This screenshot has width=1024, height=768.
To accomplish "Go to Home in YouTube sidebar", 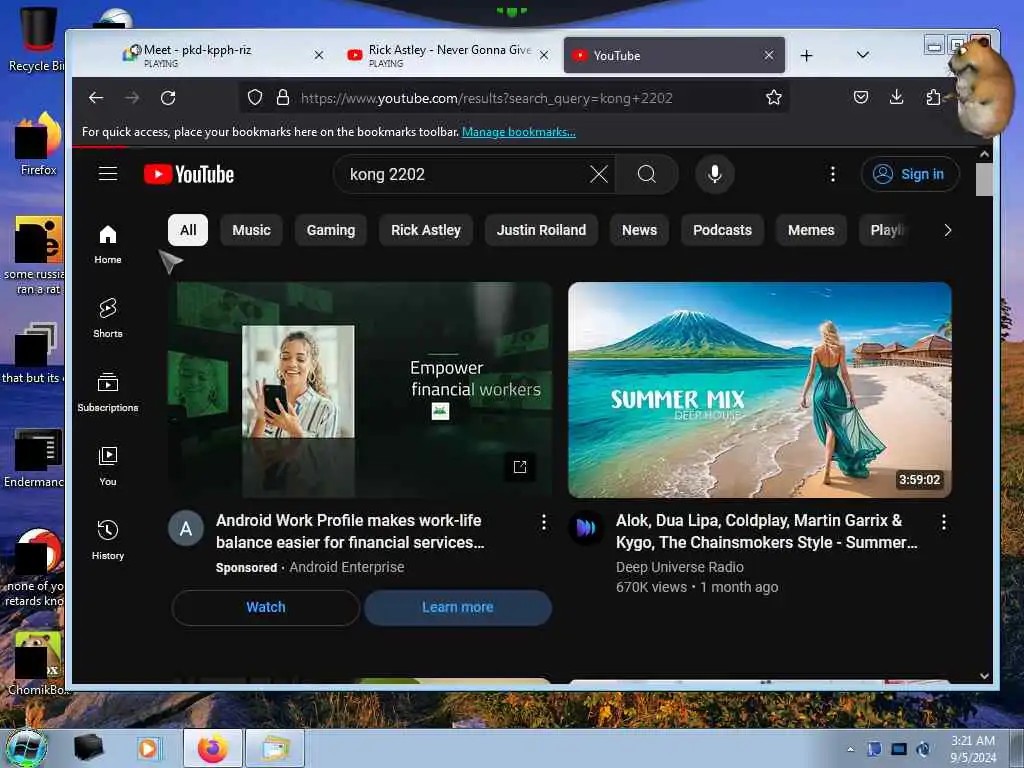I will 108,244.
